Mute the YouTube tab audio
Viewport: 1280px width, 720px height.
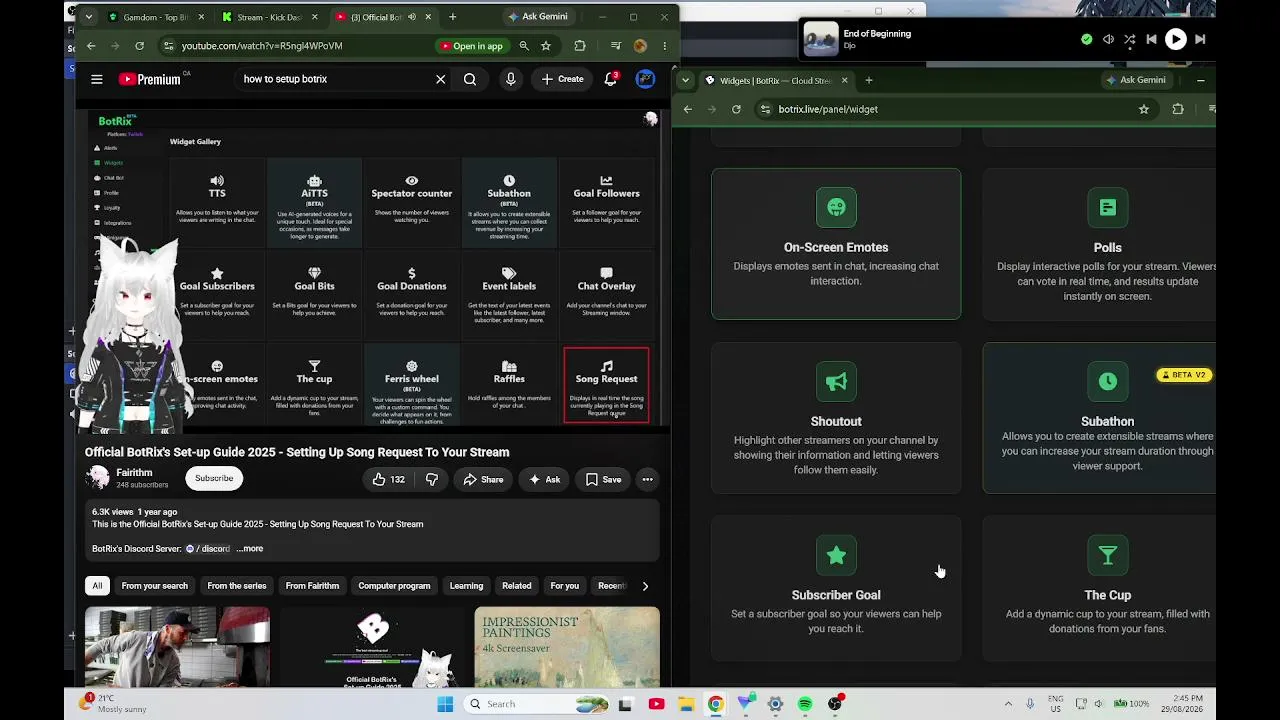tap(411, 17)
